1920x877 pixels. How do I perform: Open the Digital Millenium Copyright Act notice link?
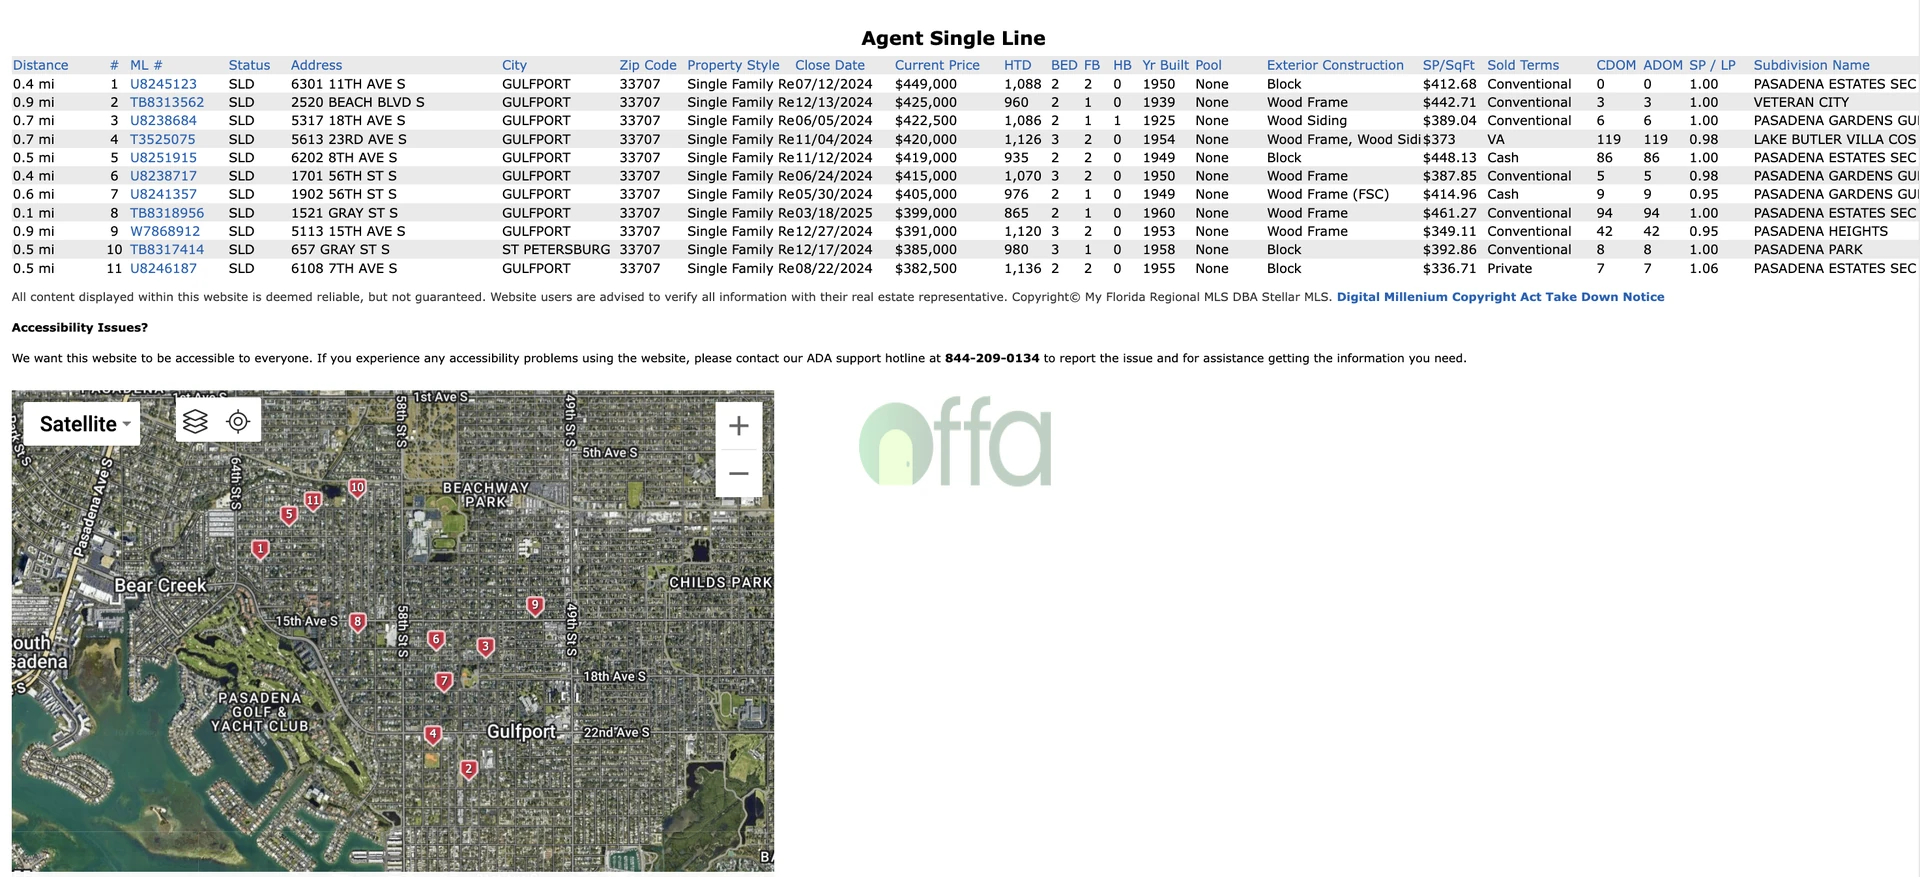pyautogui.click(x=1500, y=297)
